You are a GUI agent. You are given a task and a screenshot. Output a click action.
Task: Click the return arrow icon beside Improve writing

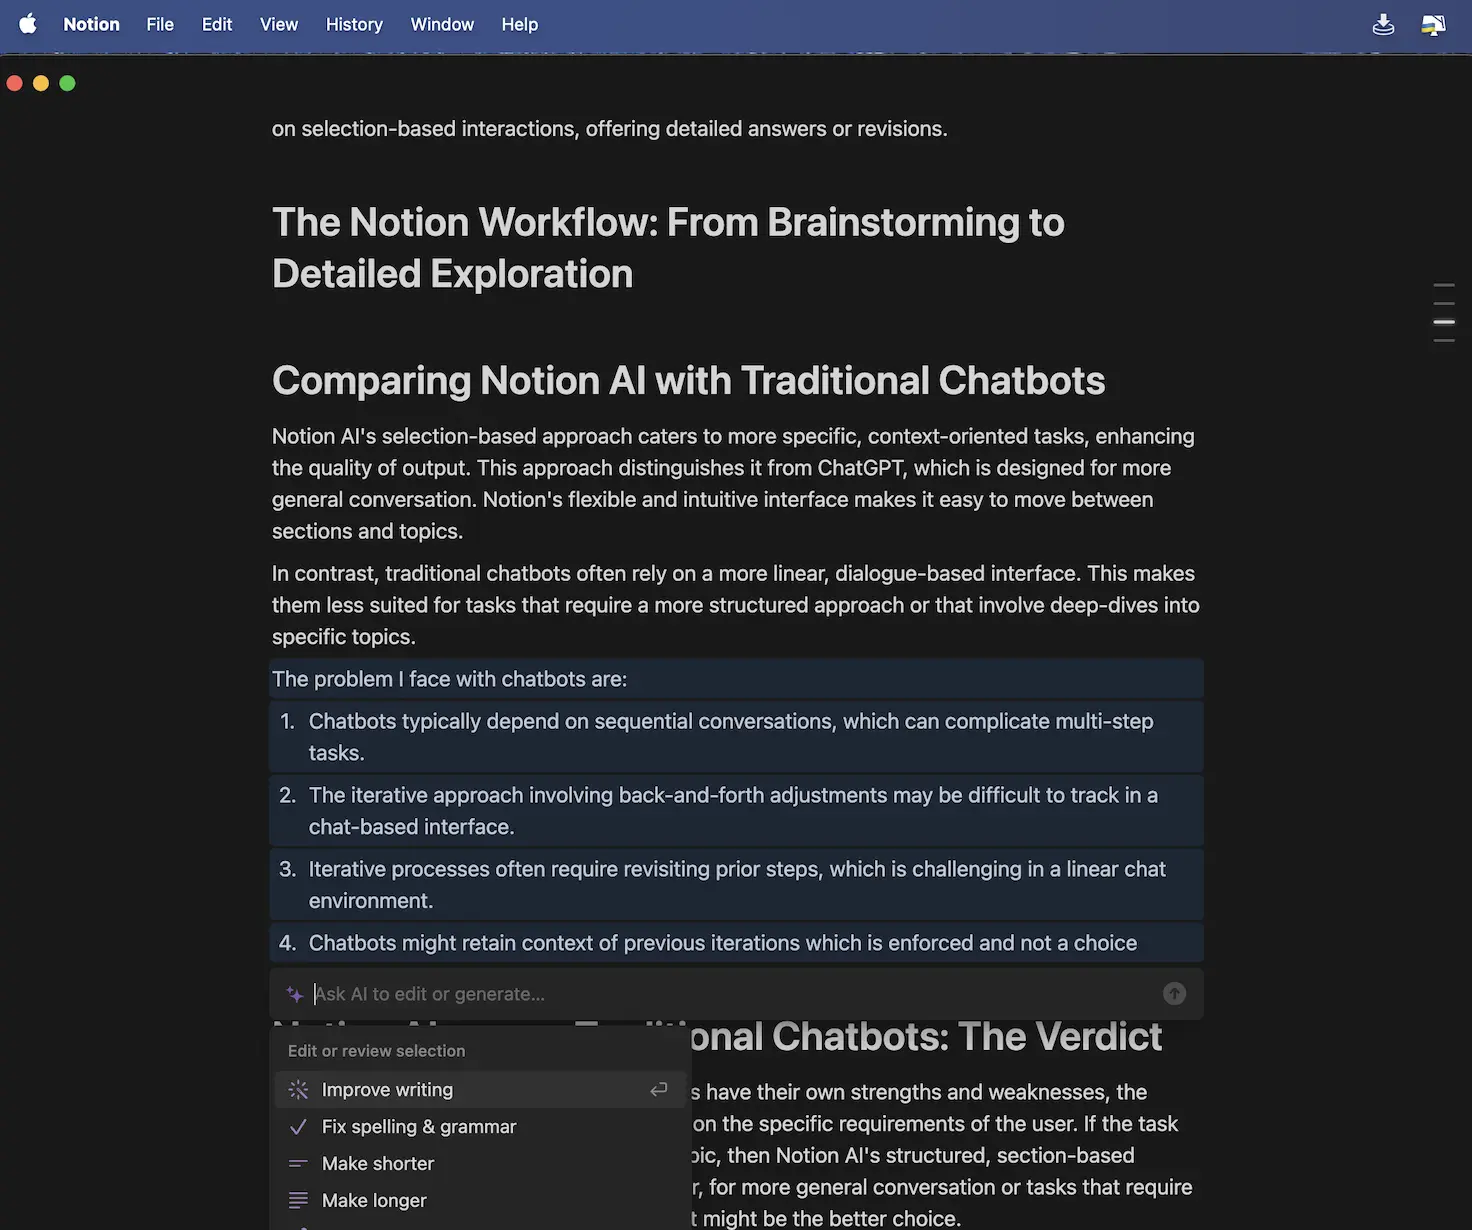coord(658,1090)
